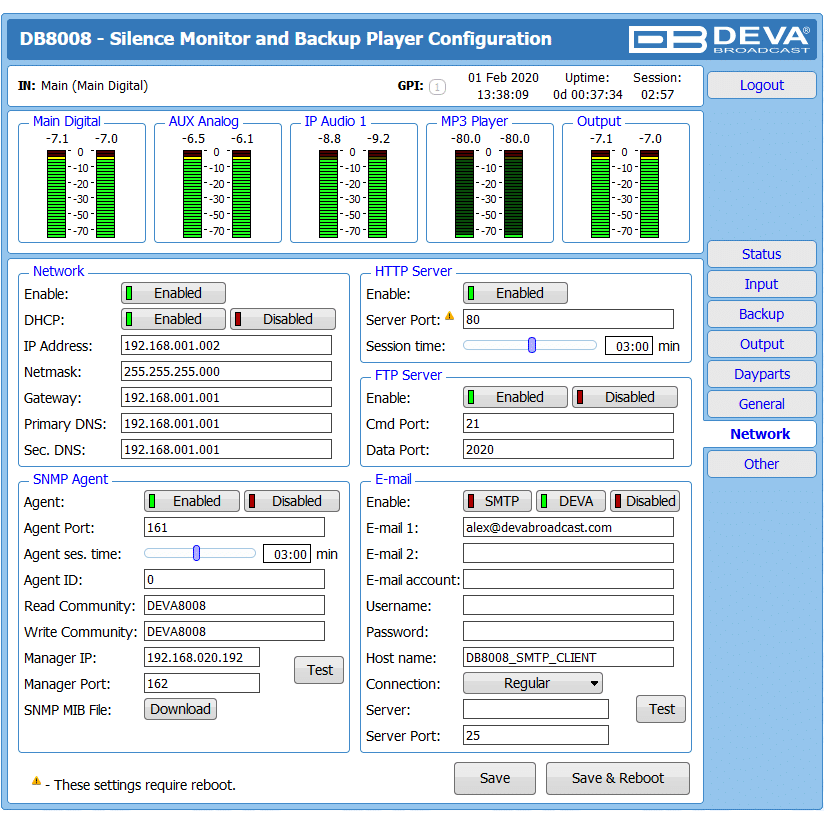Click the Logout button
This screenshot has width=824, height=824.
pos(761,85)
